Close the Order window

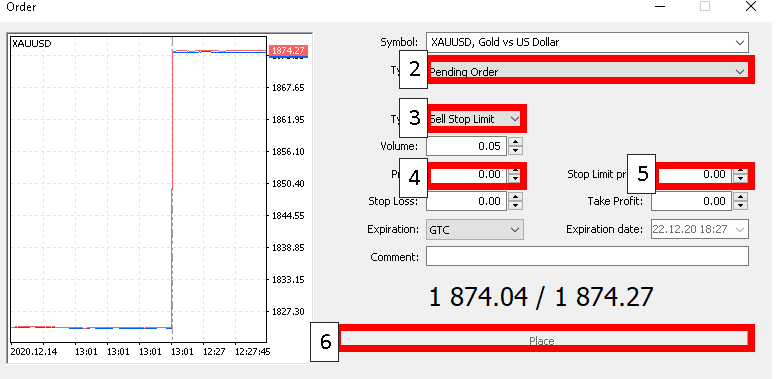coord(751,7)
